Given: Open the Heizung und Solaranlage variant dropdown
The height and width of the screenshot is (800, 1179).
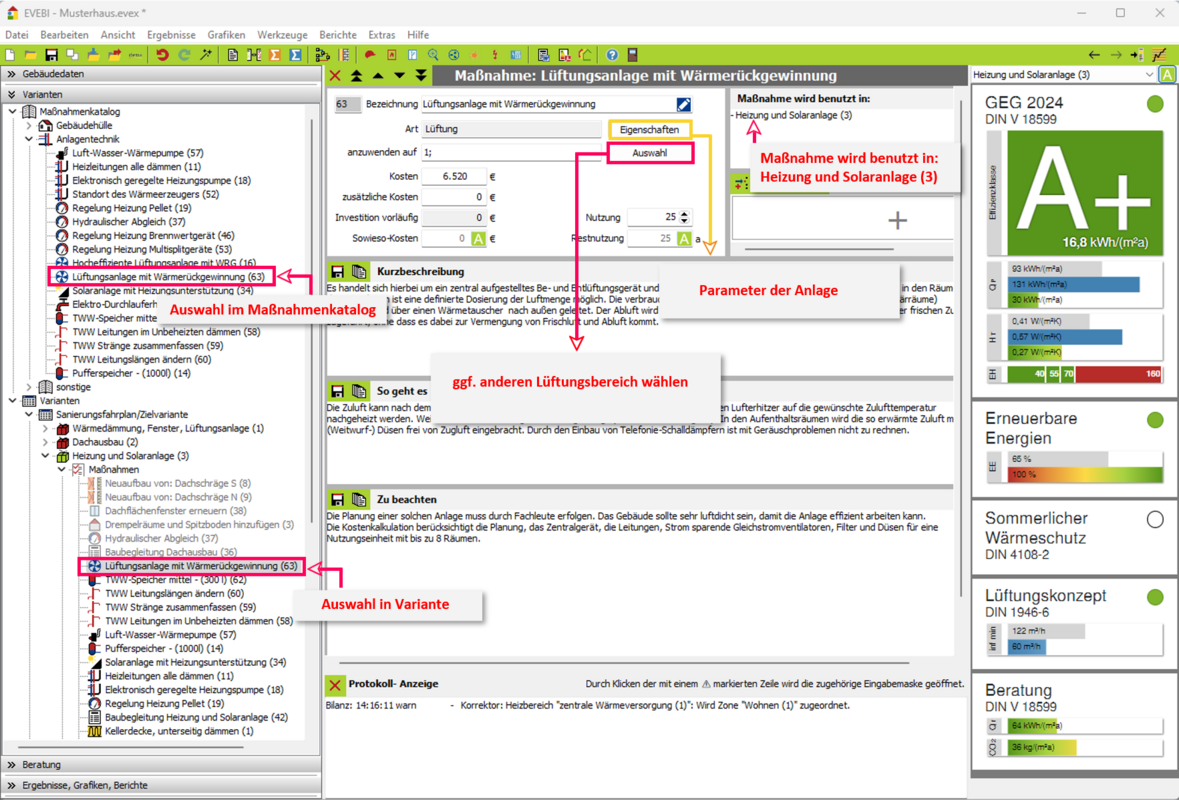Looking at the screenshot, I should (1148, 75).
